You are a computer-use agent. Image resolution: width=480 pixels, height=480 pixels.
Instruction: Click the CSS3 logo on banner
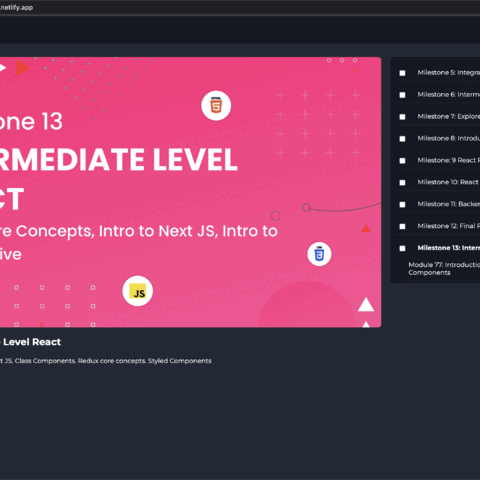tap(319, 254)
